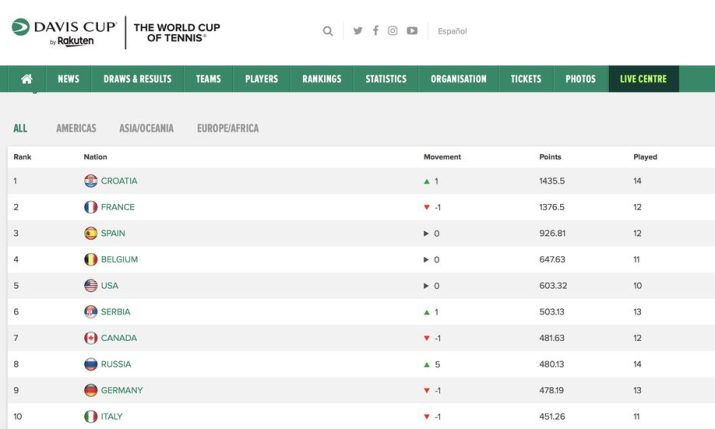Sort by the Points column header

pos(550,157)
